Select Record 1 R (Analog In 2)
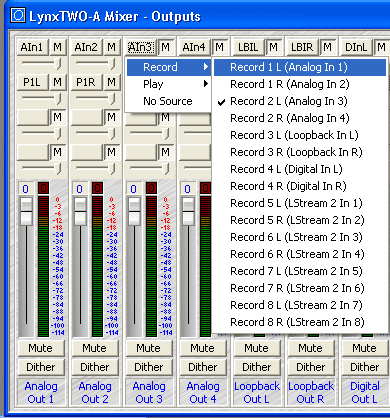The height and width of the screenshot is (418, 390). [x=300, y=84]
